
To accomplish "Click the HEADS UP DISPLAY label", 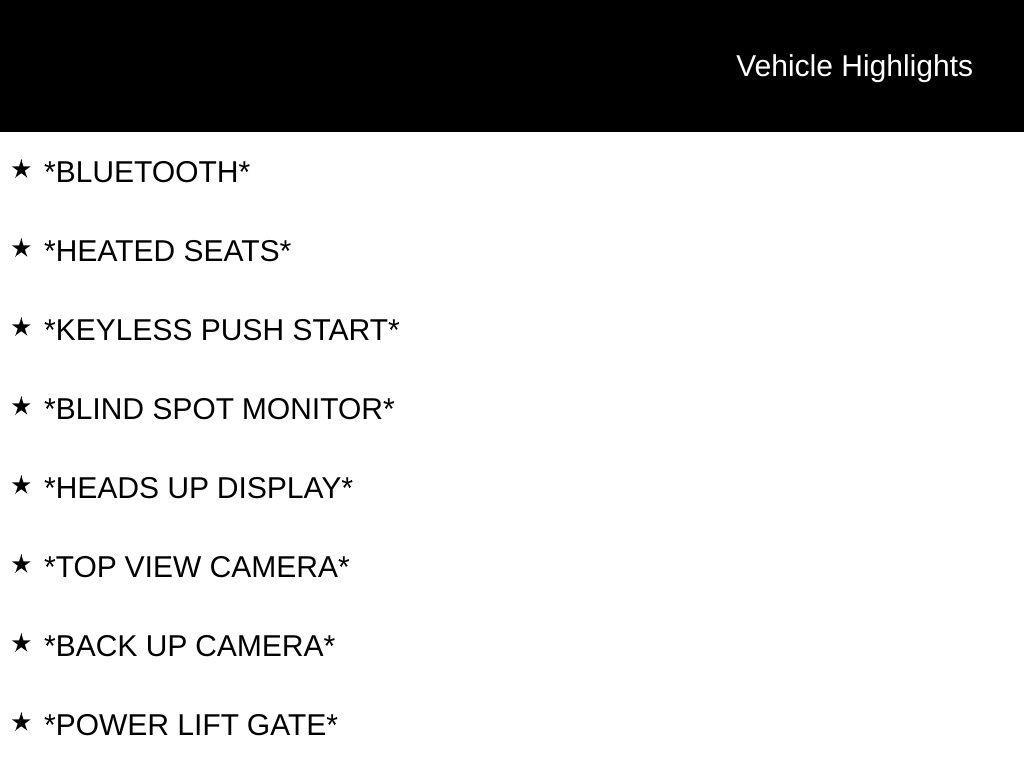I will pos(198,488).
